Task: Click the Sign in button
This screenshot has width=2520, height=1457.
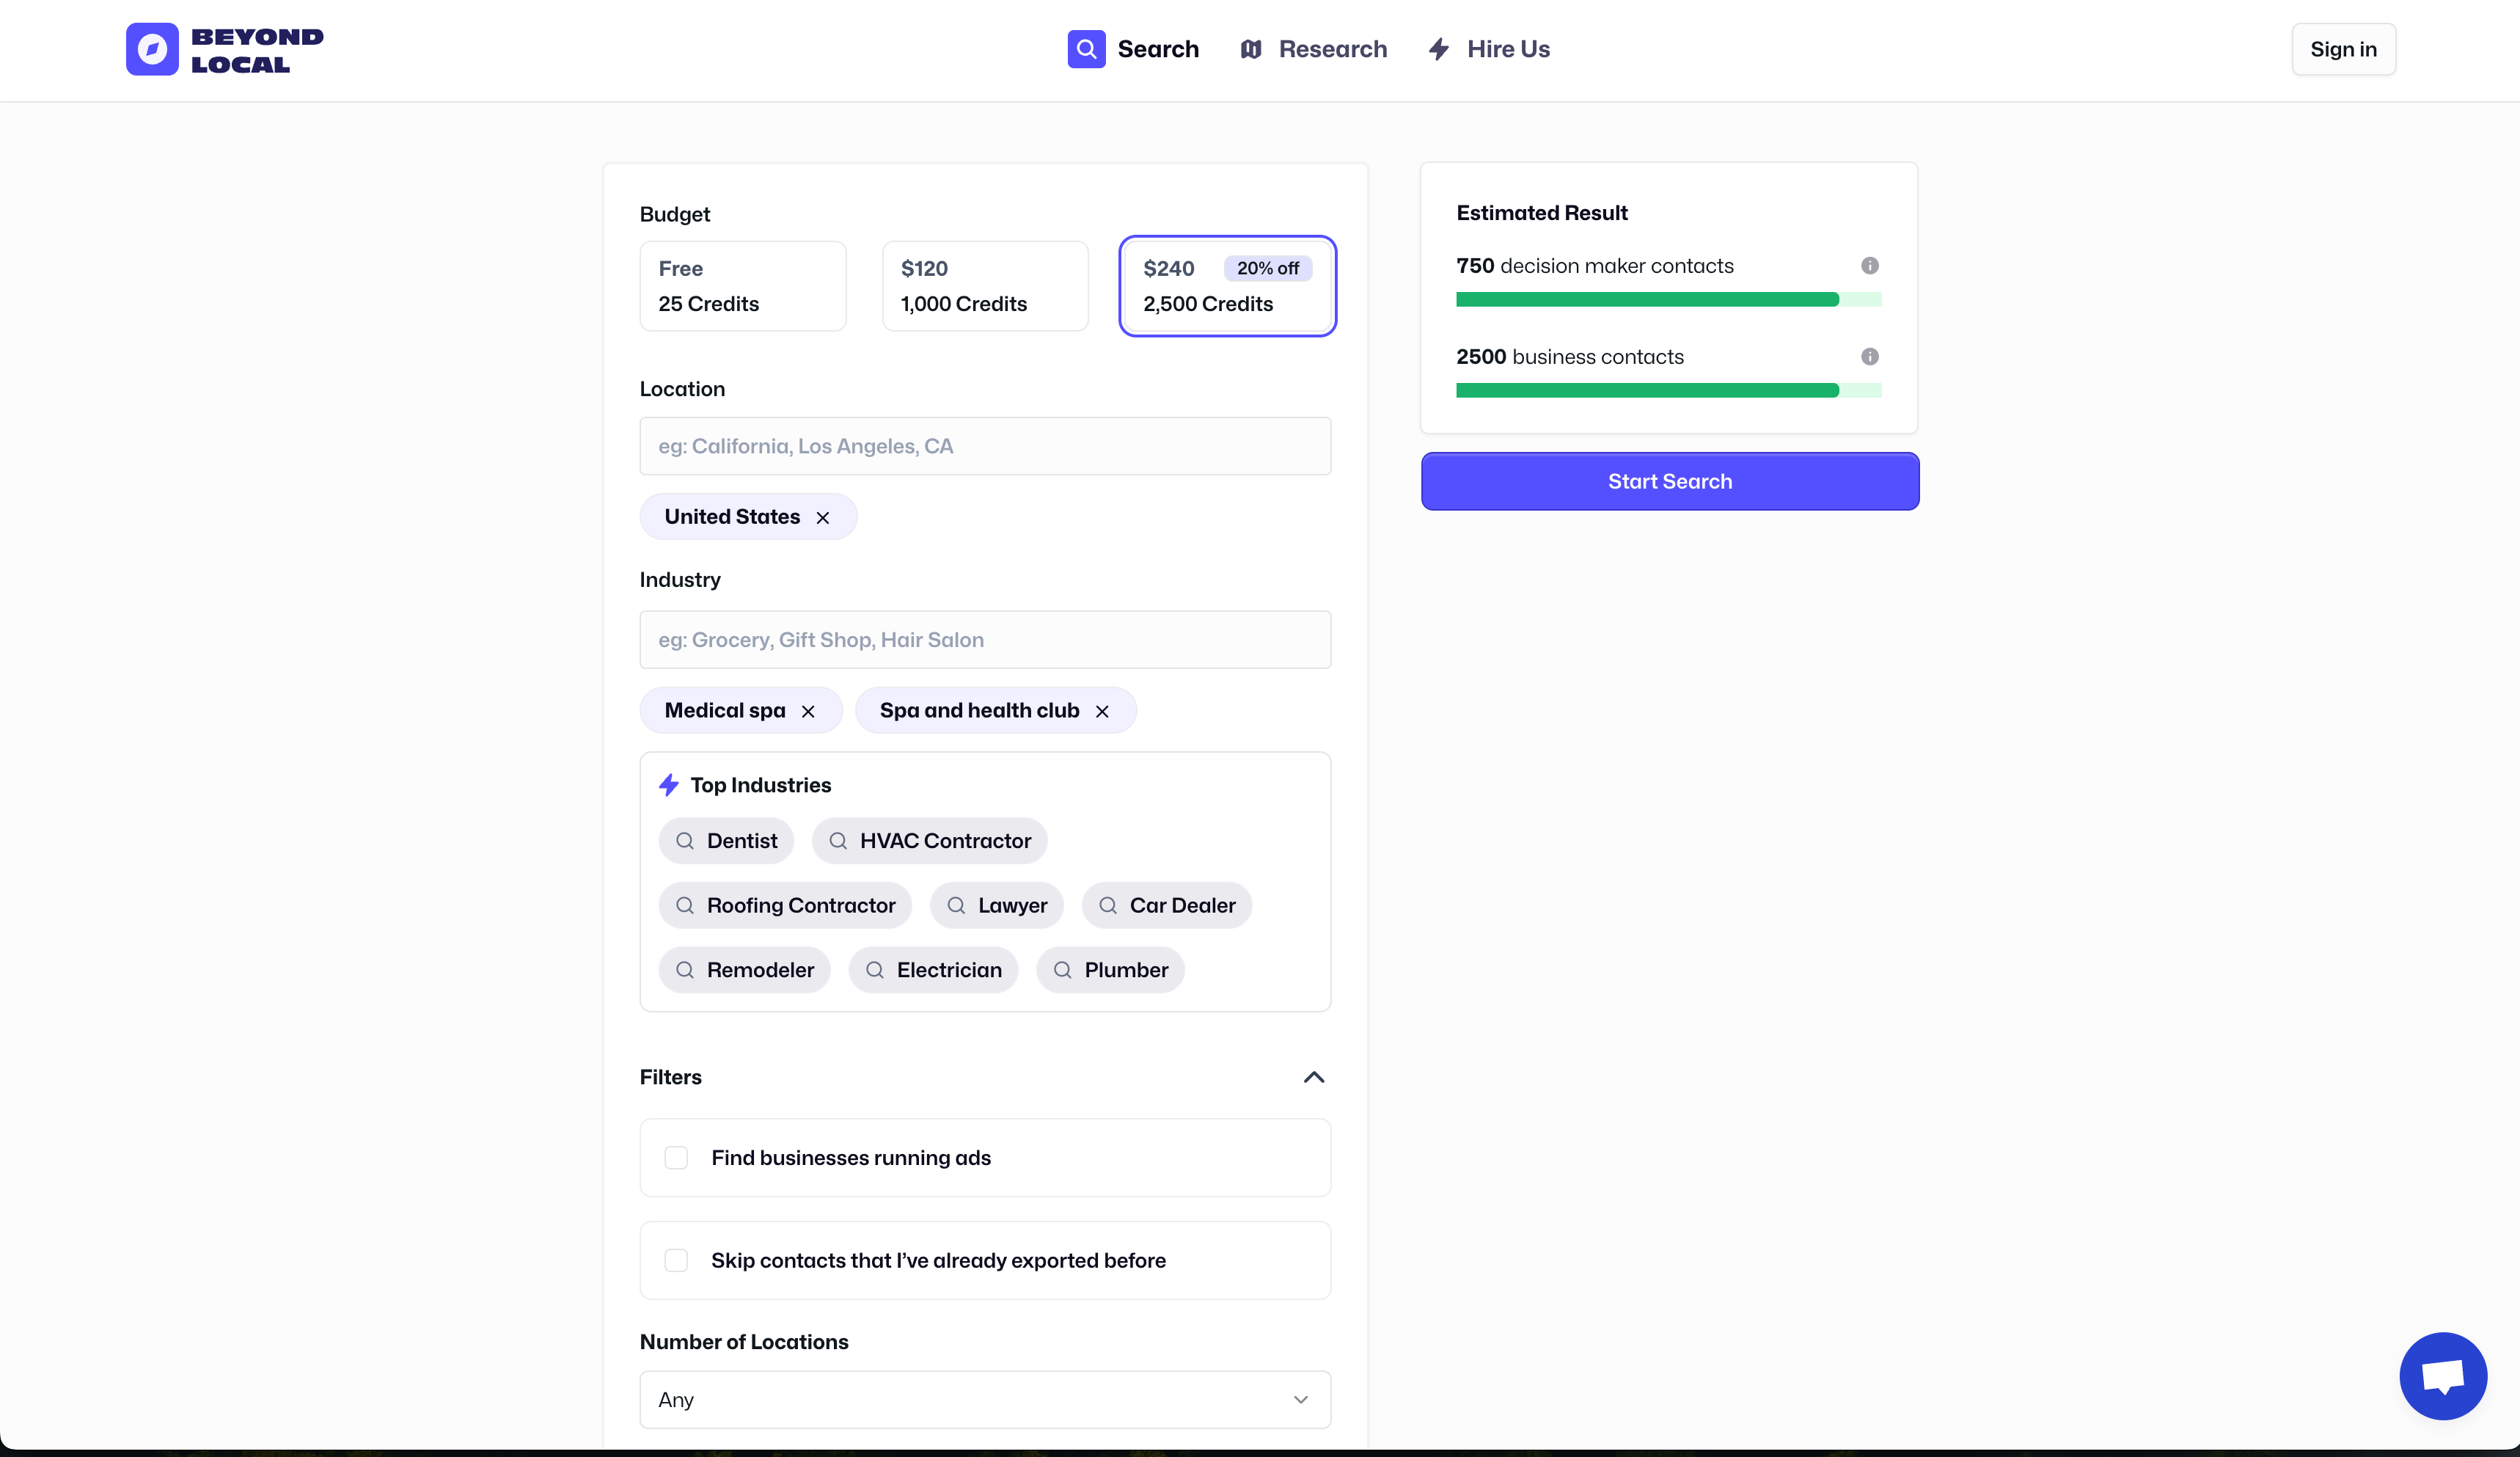Action: coord(2342,49)
